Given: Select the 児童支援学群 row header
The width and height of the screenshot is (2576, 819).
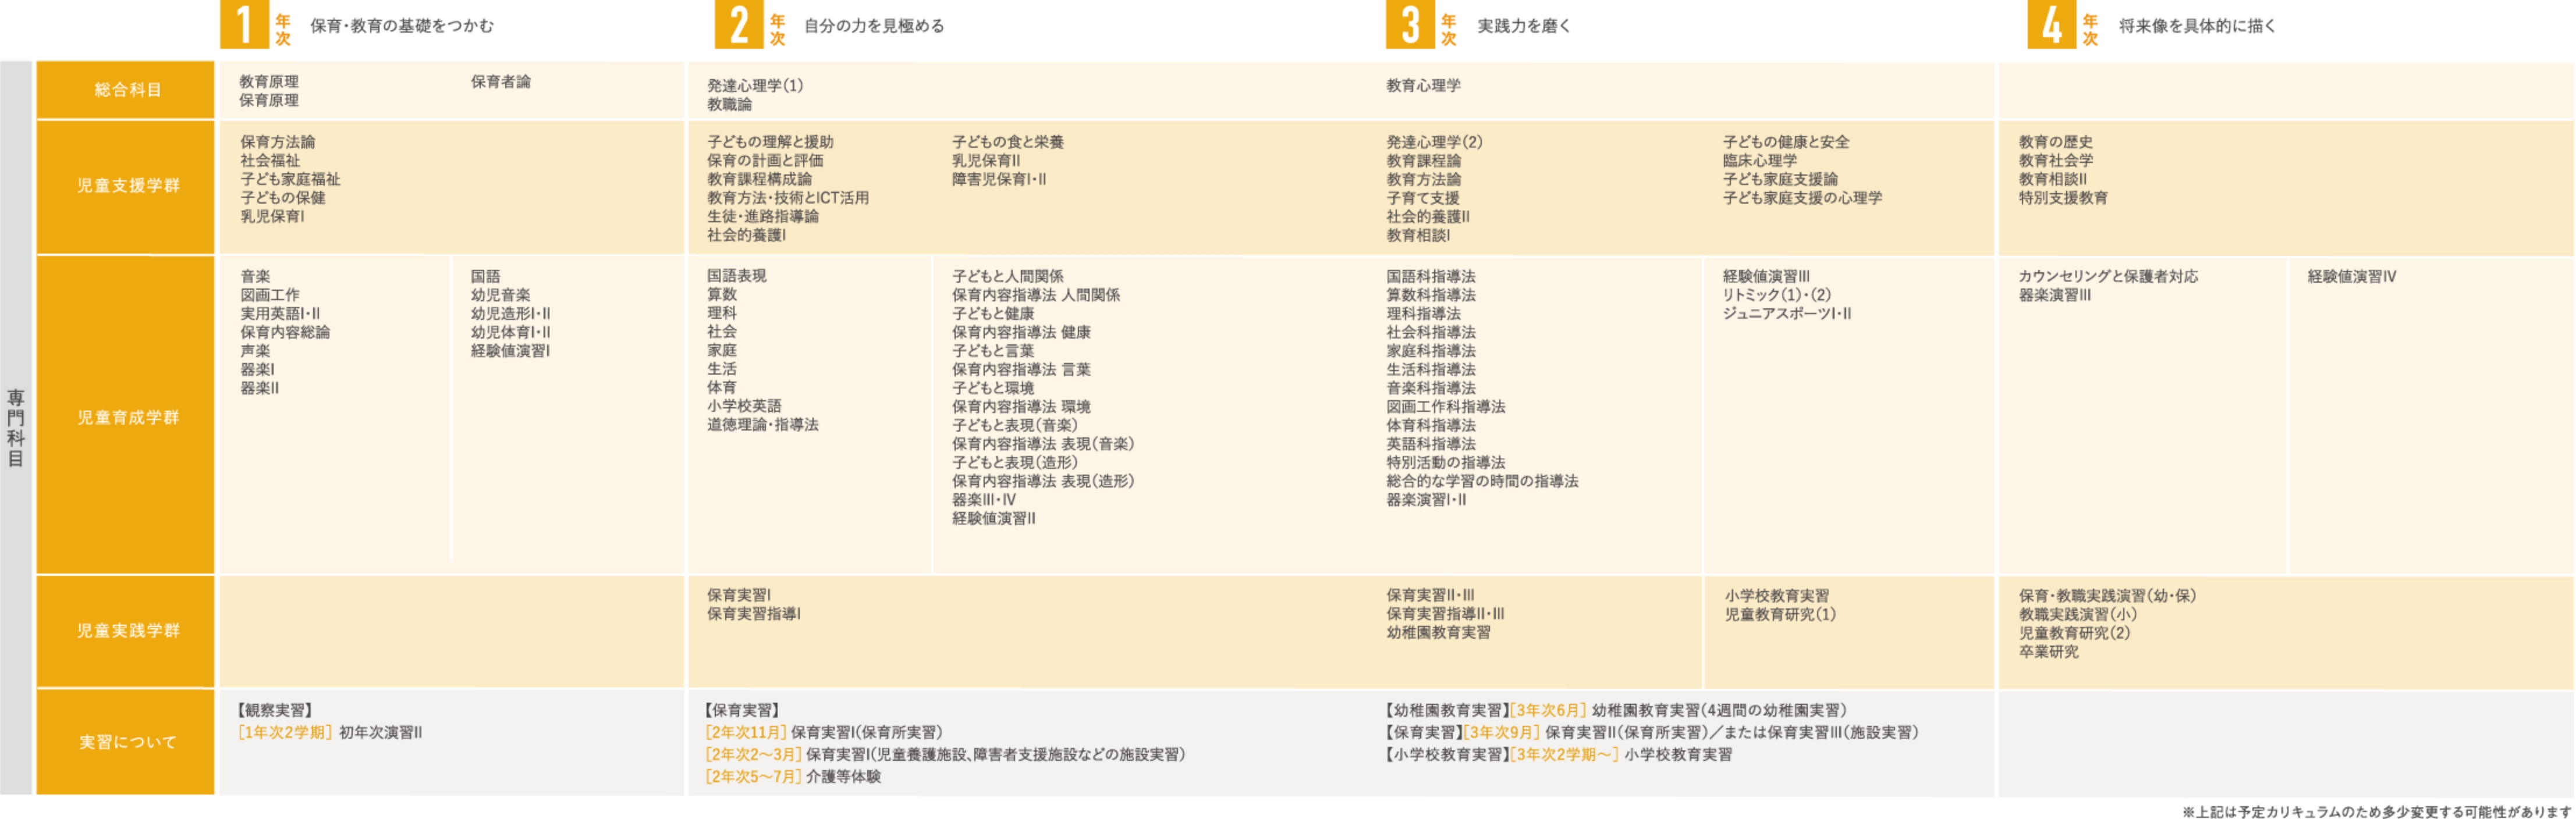Looking at the screenshot, I should coord(126,186).
